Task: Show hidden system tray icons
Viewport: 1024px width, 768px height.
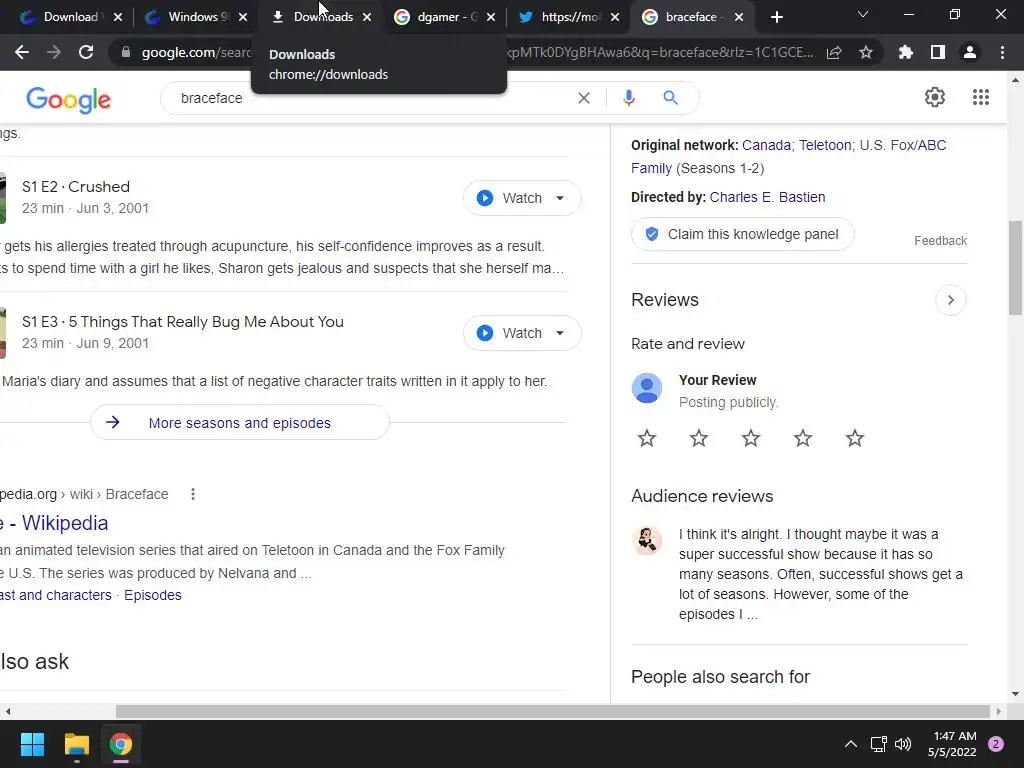Action: 851,744
